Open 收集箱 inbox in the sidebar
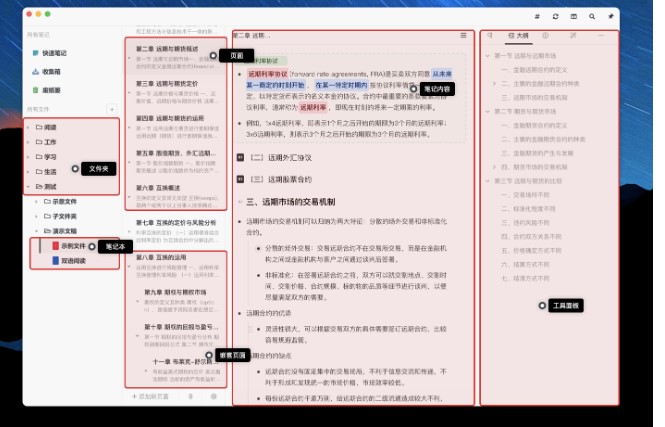 51,70
